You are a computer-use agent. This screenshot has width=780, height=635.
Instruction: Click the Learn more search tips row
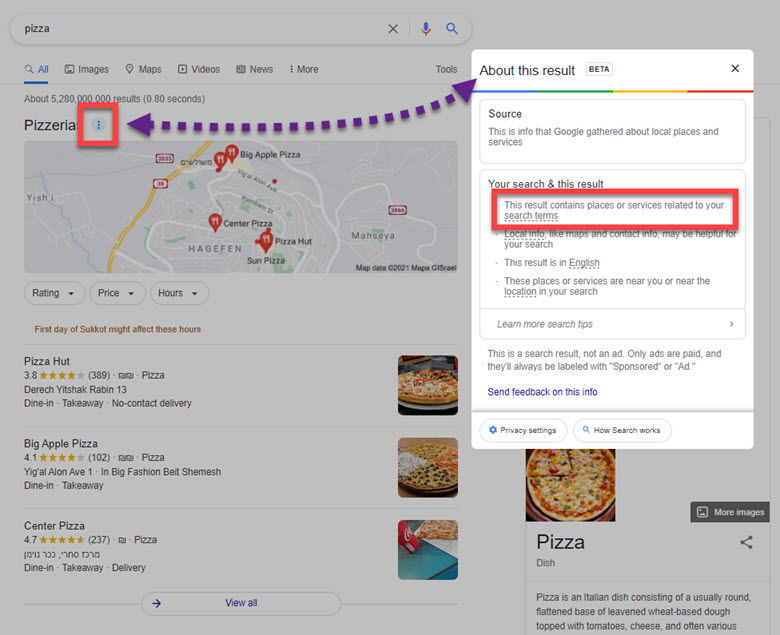tap(612, 324)
